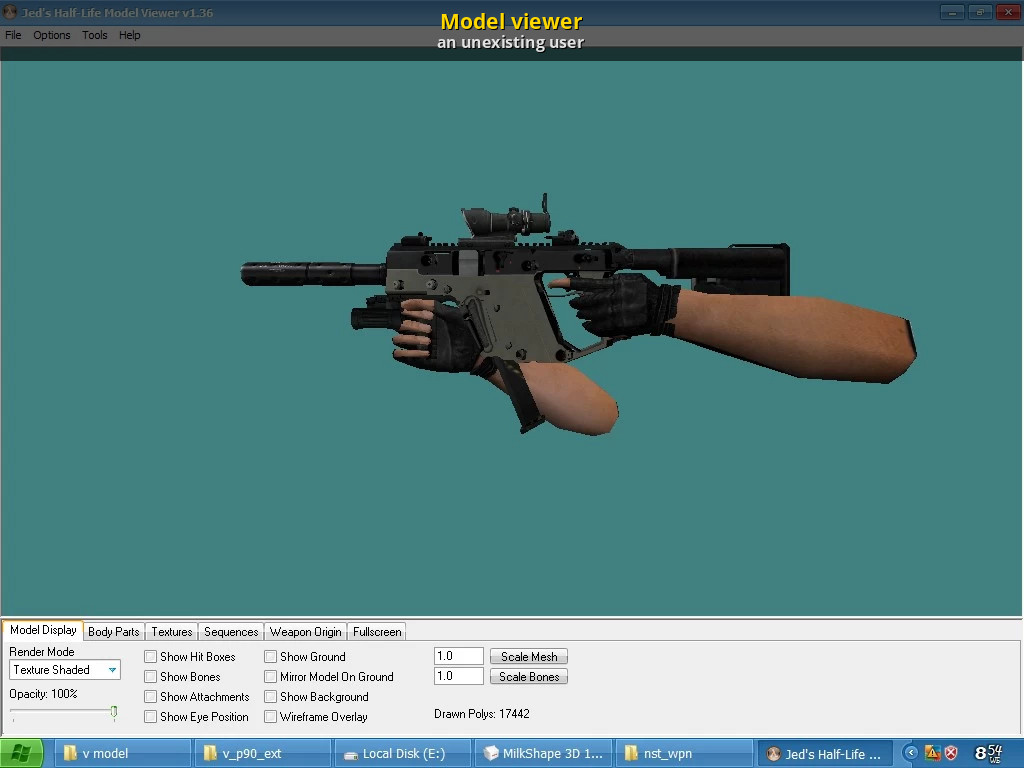
Task: Click the Opacity slider handle
Action: click(x=113, y=712)
